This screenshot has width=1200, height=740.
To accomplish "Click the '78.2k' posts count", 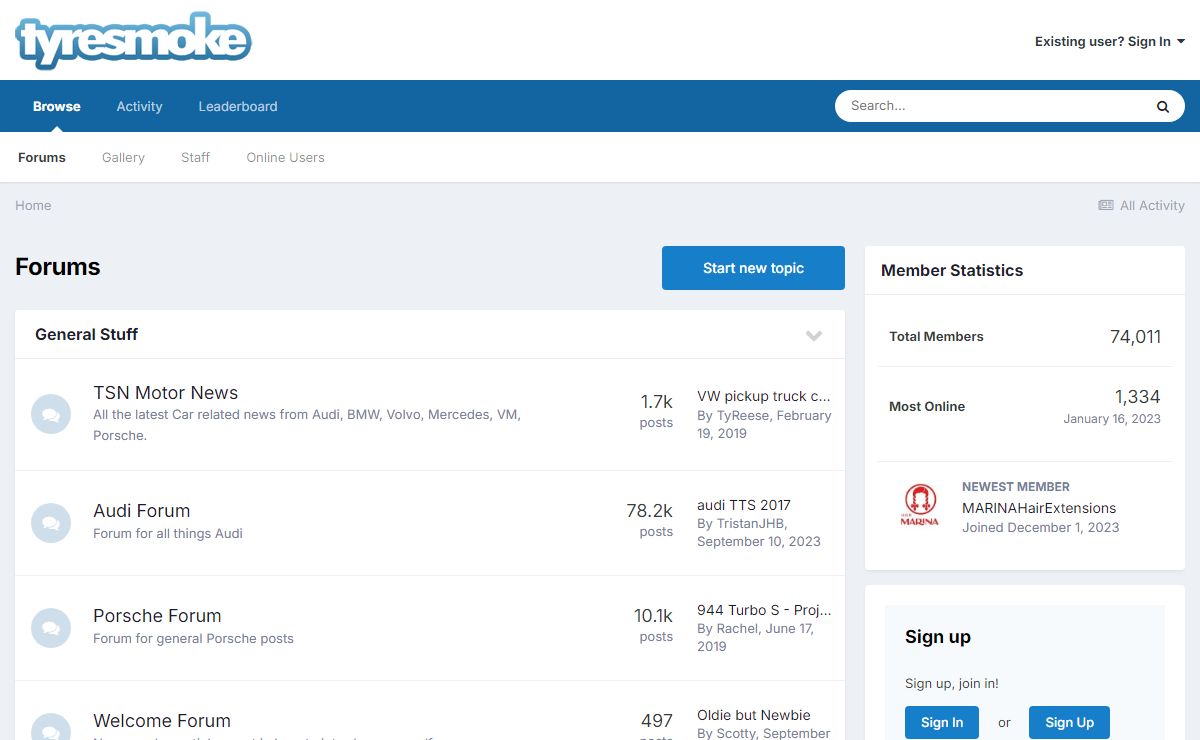I will [x=649, y=511].
